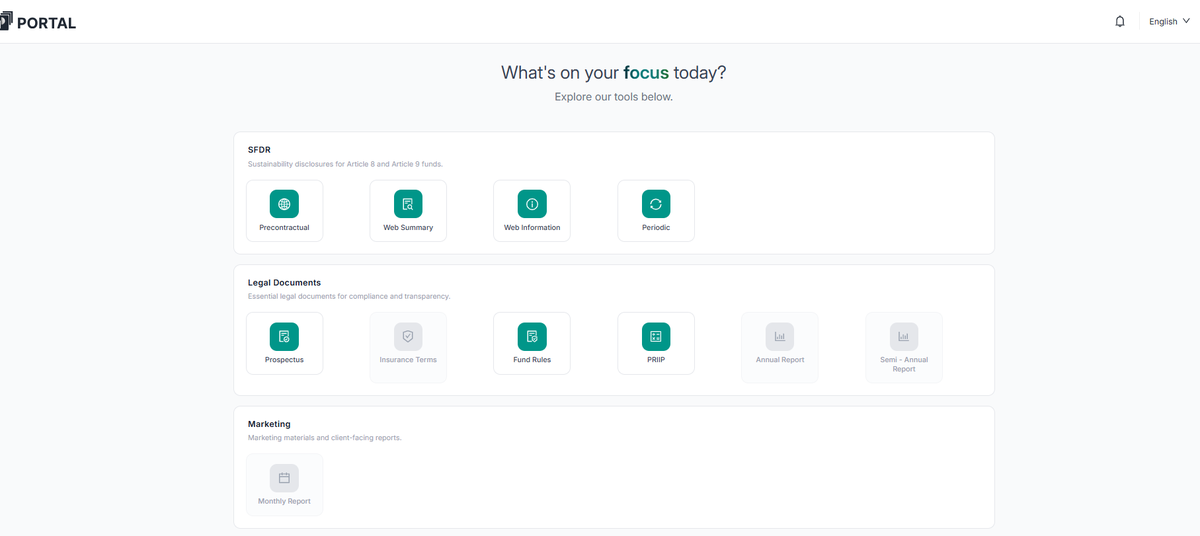Select the Annual Report chart icon
1200x536 pixels.
click(780, 336)
